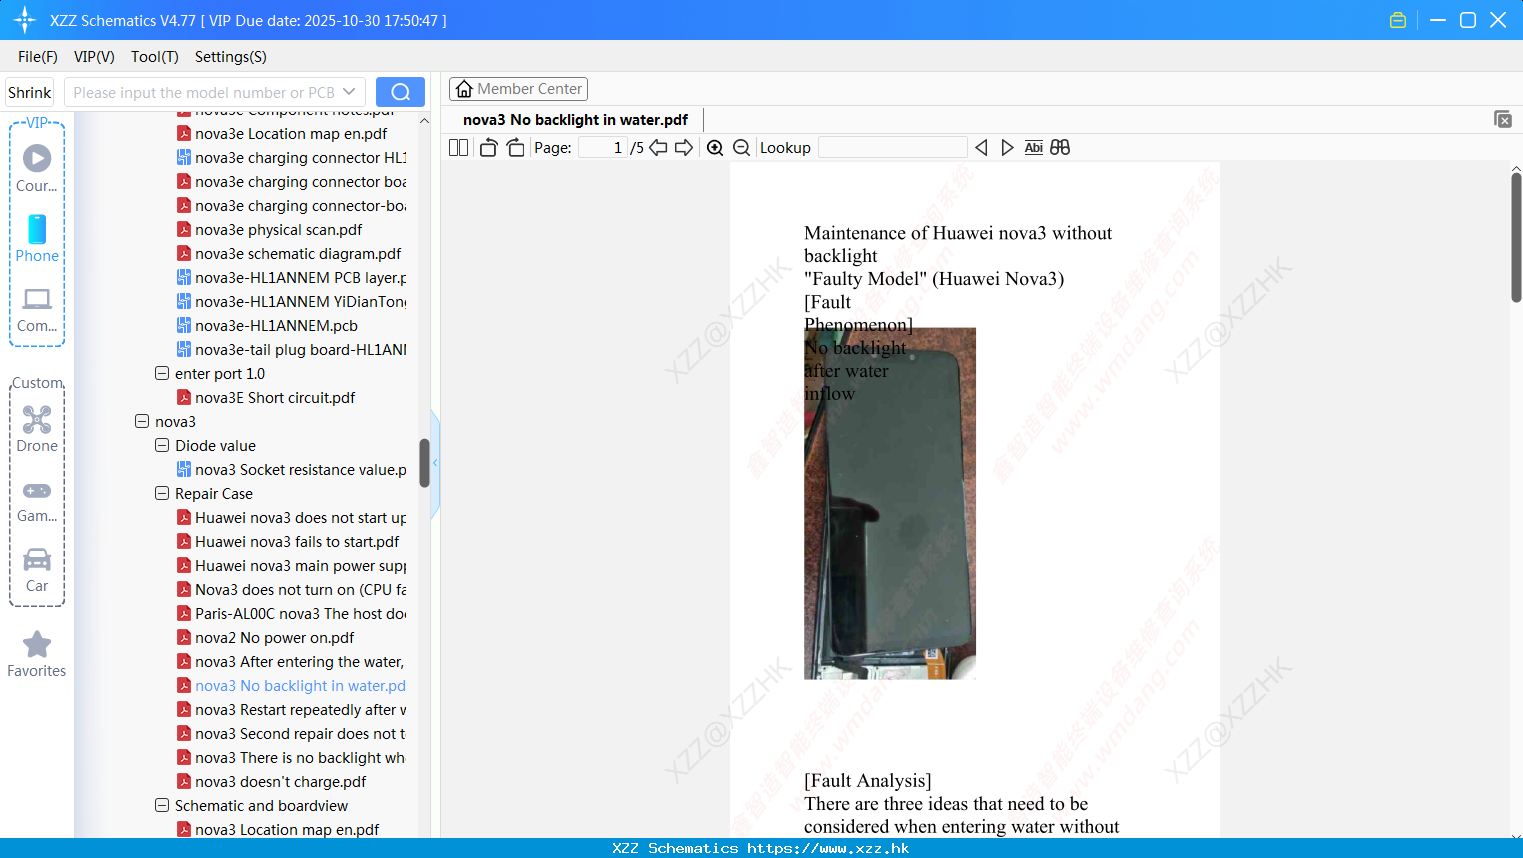Collapse the Diode value folder
The height and width of the screenshot is (858, 1523).
(x=162, y=446)
